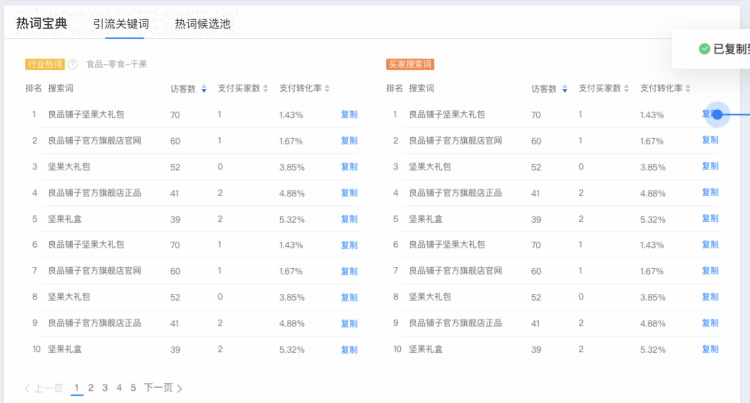Open the 热词候选池 tab
This screenshot has width=750, height=403.
(x=202, y=23)
